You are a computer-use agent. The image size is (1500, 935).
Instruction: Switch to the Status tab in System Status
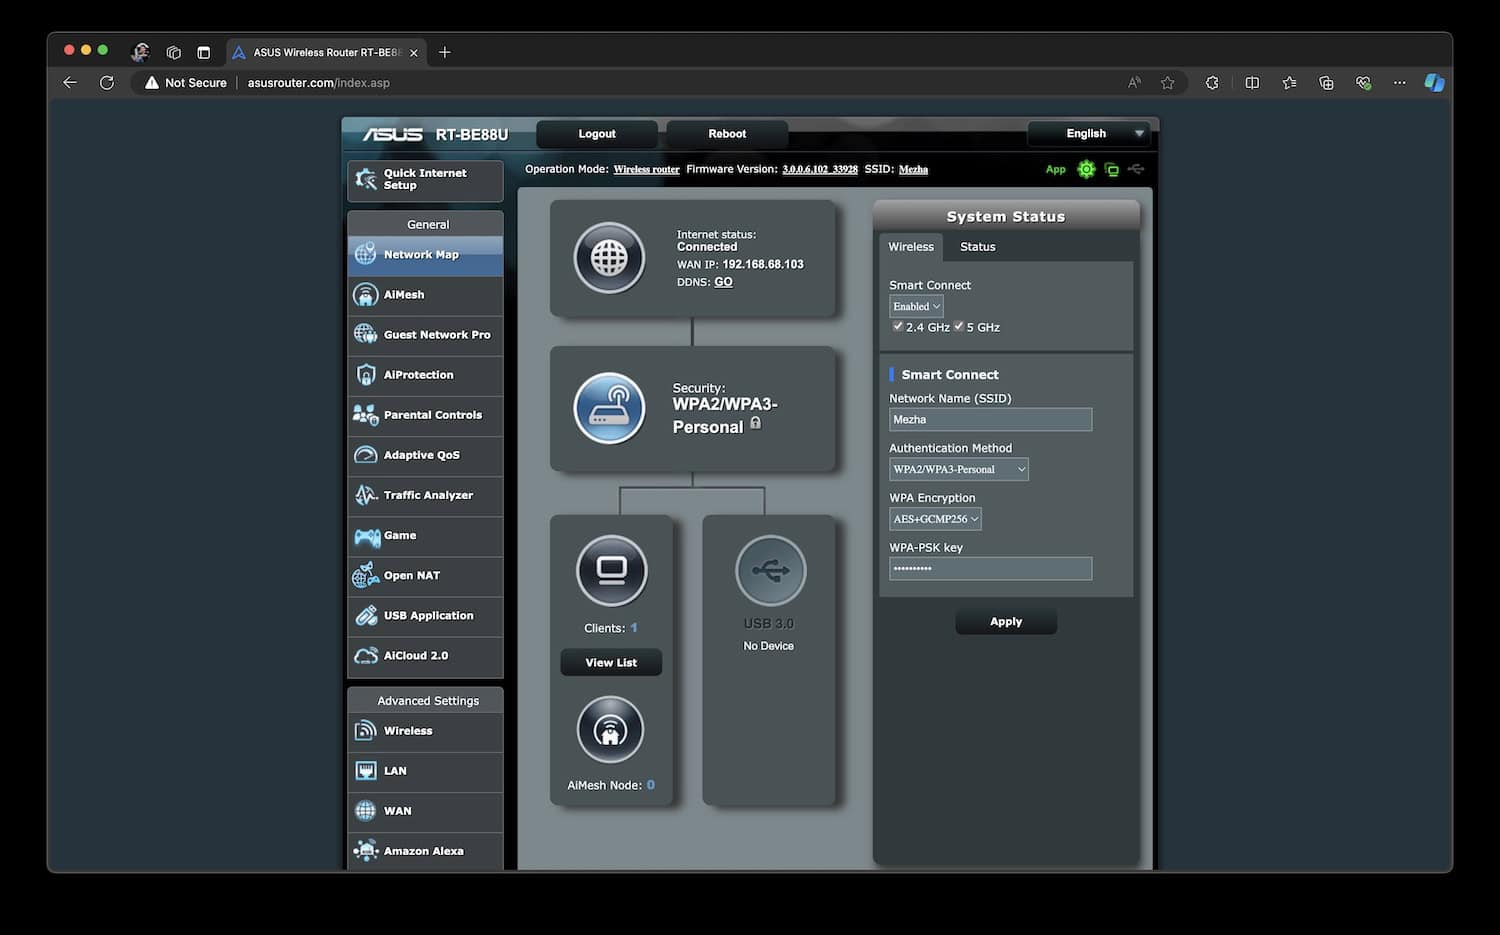tap(977, 247)
